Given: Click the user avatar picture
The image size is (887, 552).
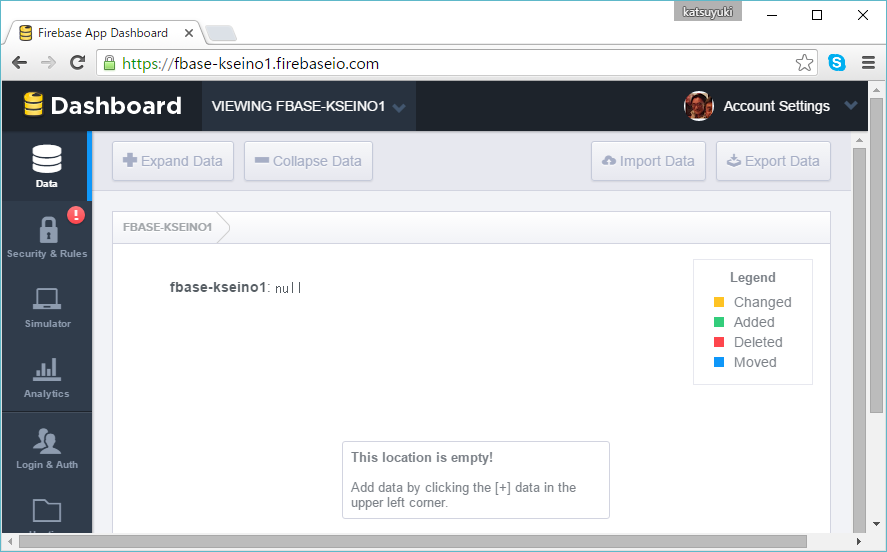Looking at the screenshot, I should pos(699,106).
